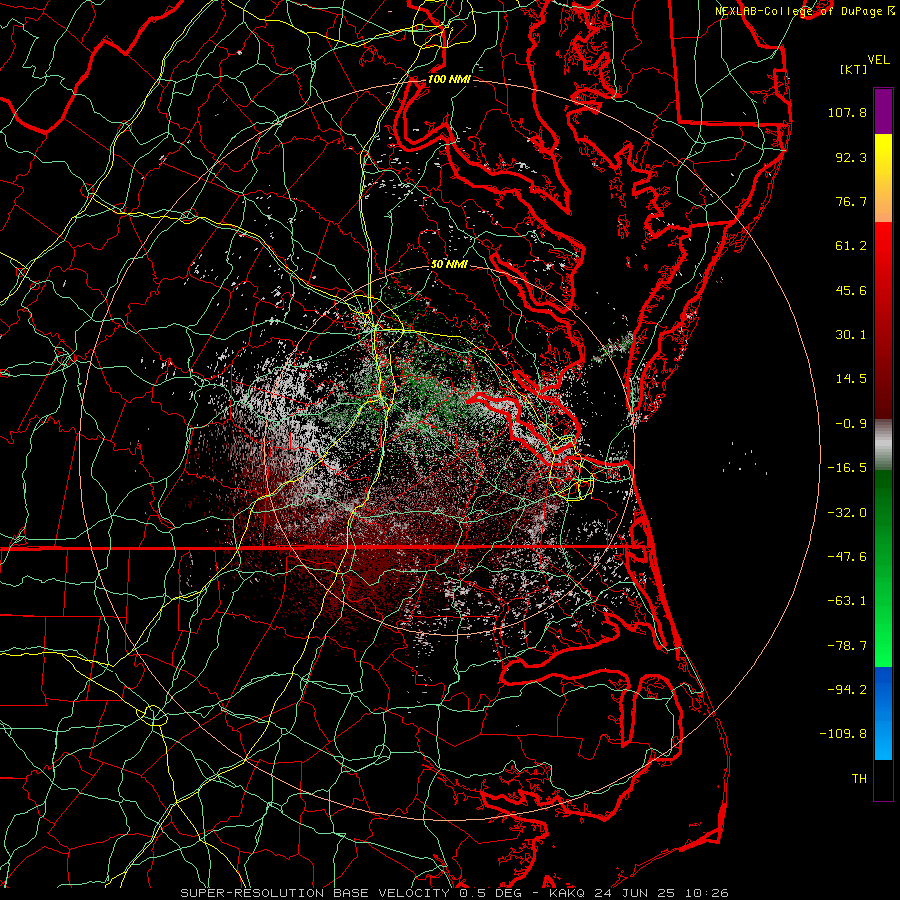The height and width of the screenshot is (900, 900).
Task: Click the KAKQ 24 JUN 25 10:26 timestamp
Action: tap(639, 893)
